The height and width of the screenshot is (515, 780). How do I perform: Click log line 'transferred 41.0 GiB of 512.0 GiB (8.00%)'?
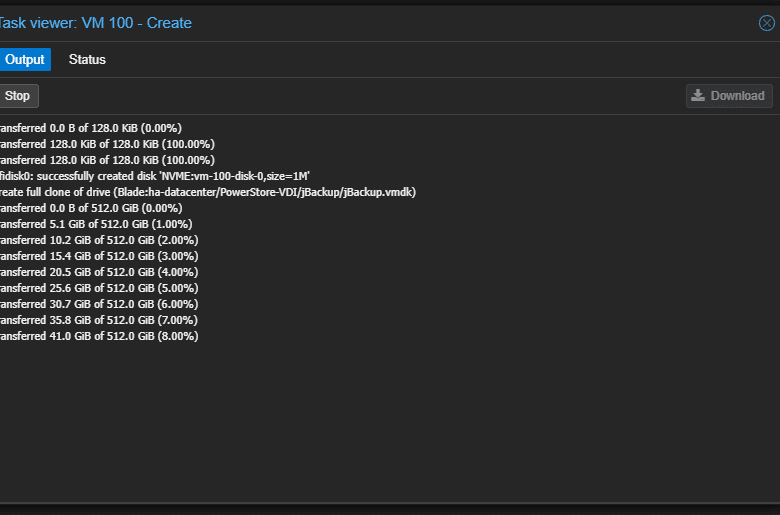point(99,336)
